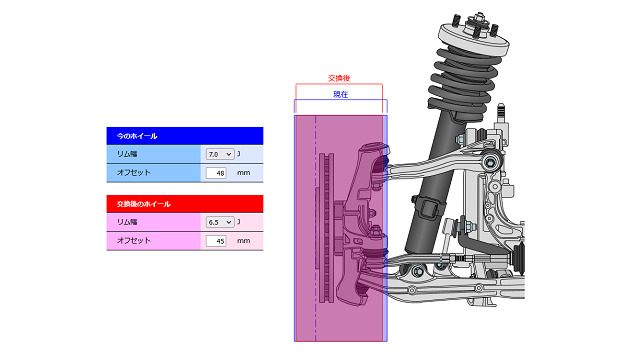Click the purple overlapping wheel width region
Viewport: 640px width, 360px height.
[338, 228]
